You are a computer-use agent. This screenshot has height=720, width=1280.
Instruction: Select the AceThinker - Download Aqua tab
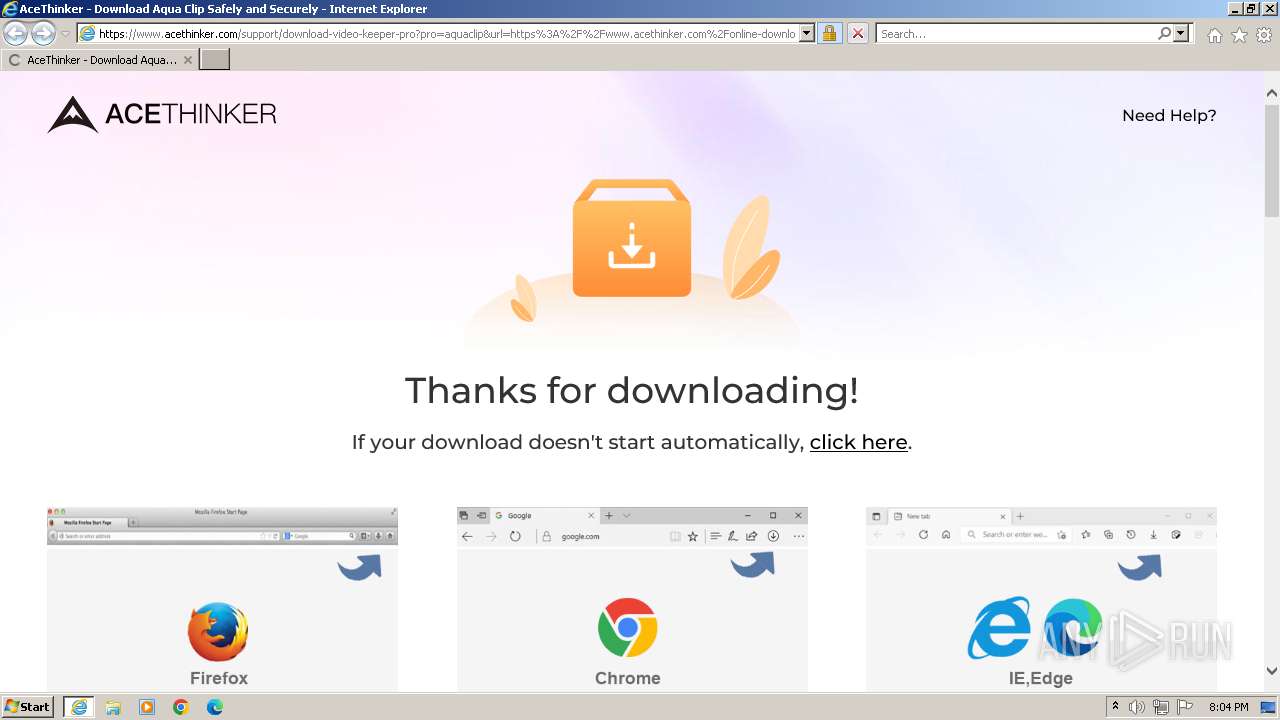click(100, 60)
